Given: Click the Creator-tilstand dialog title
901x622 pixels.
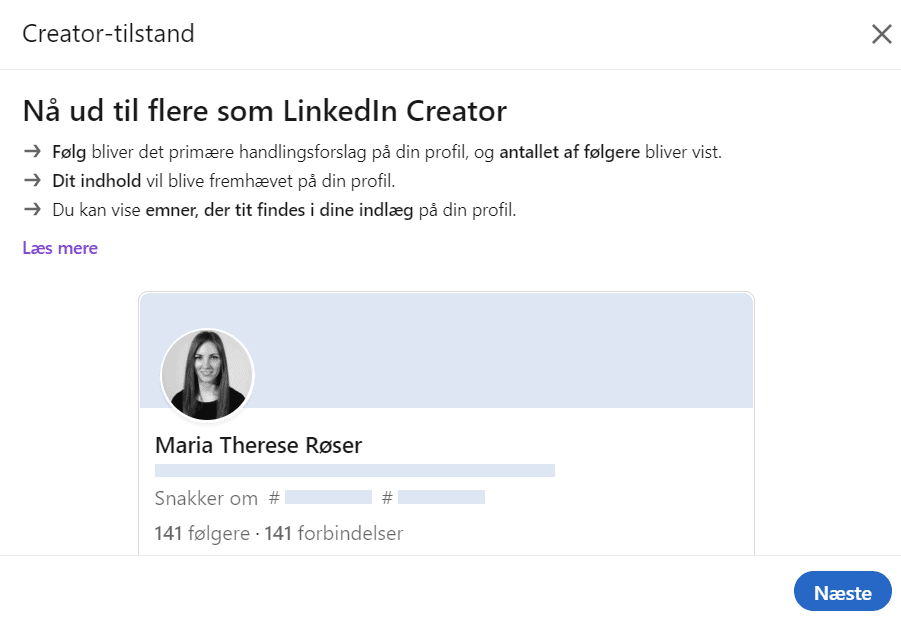Looking at the screenshot, I should click(x=108, y=33).
